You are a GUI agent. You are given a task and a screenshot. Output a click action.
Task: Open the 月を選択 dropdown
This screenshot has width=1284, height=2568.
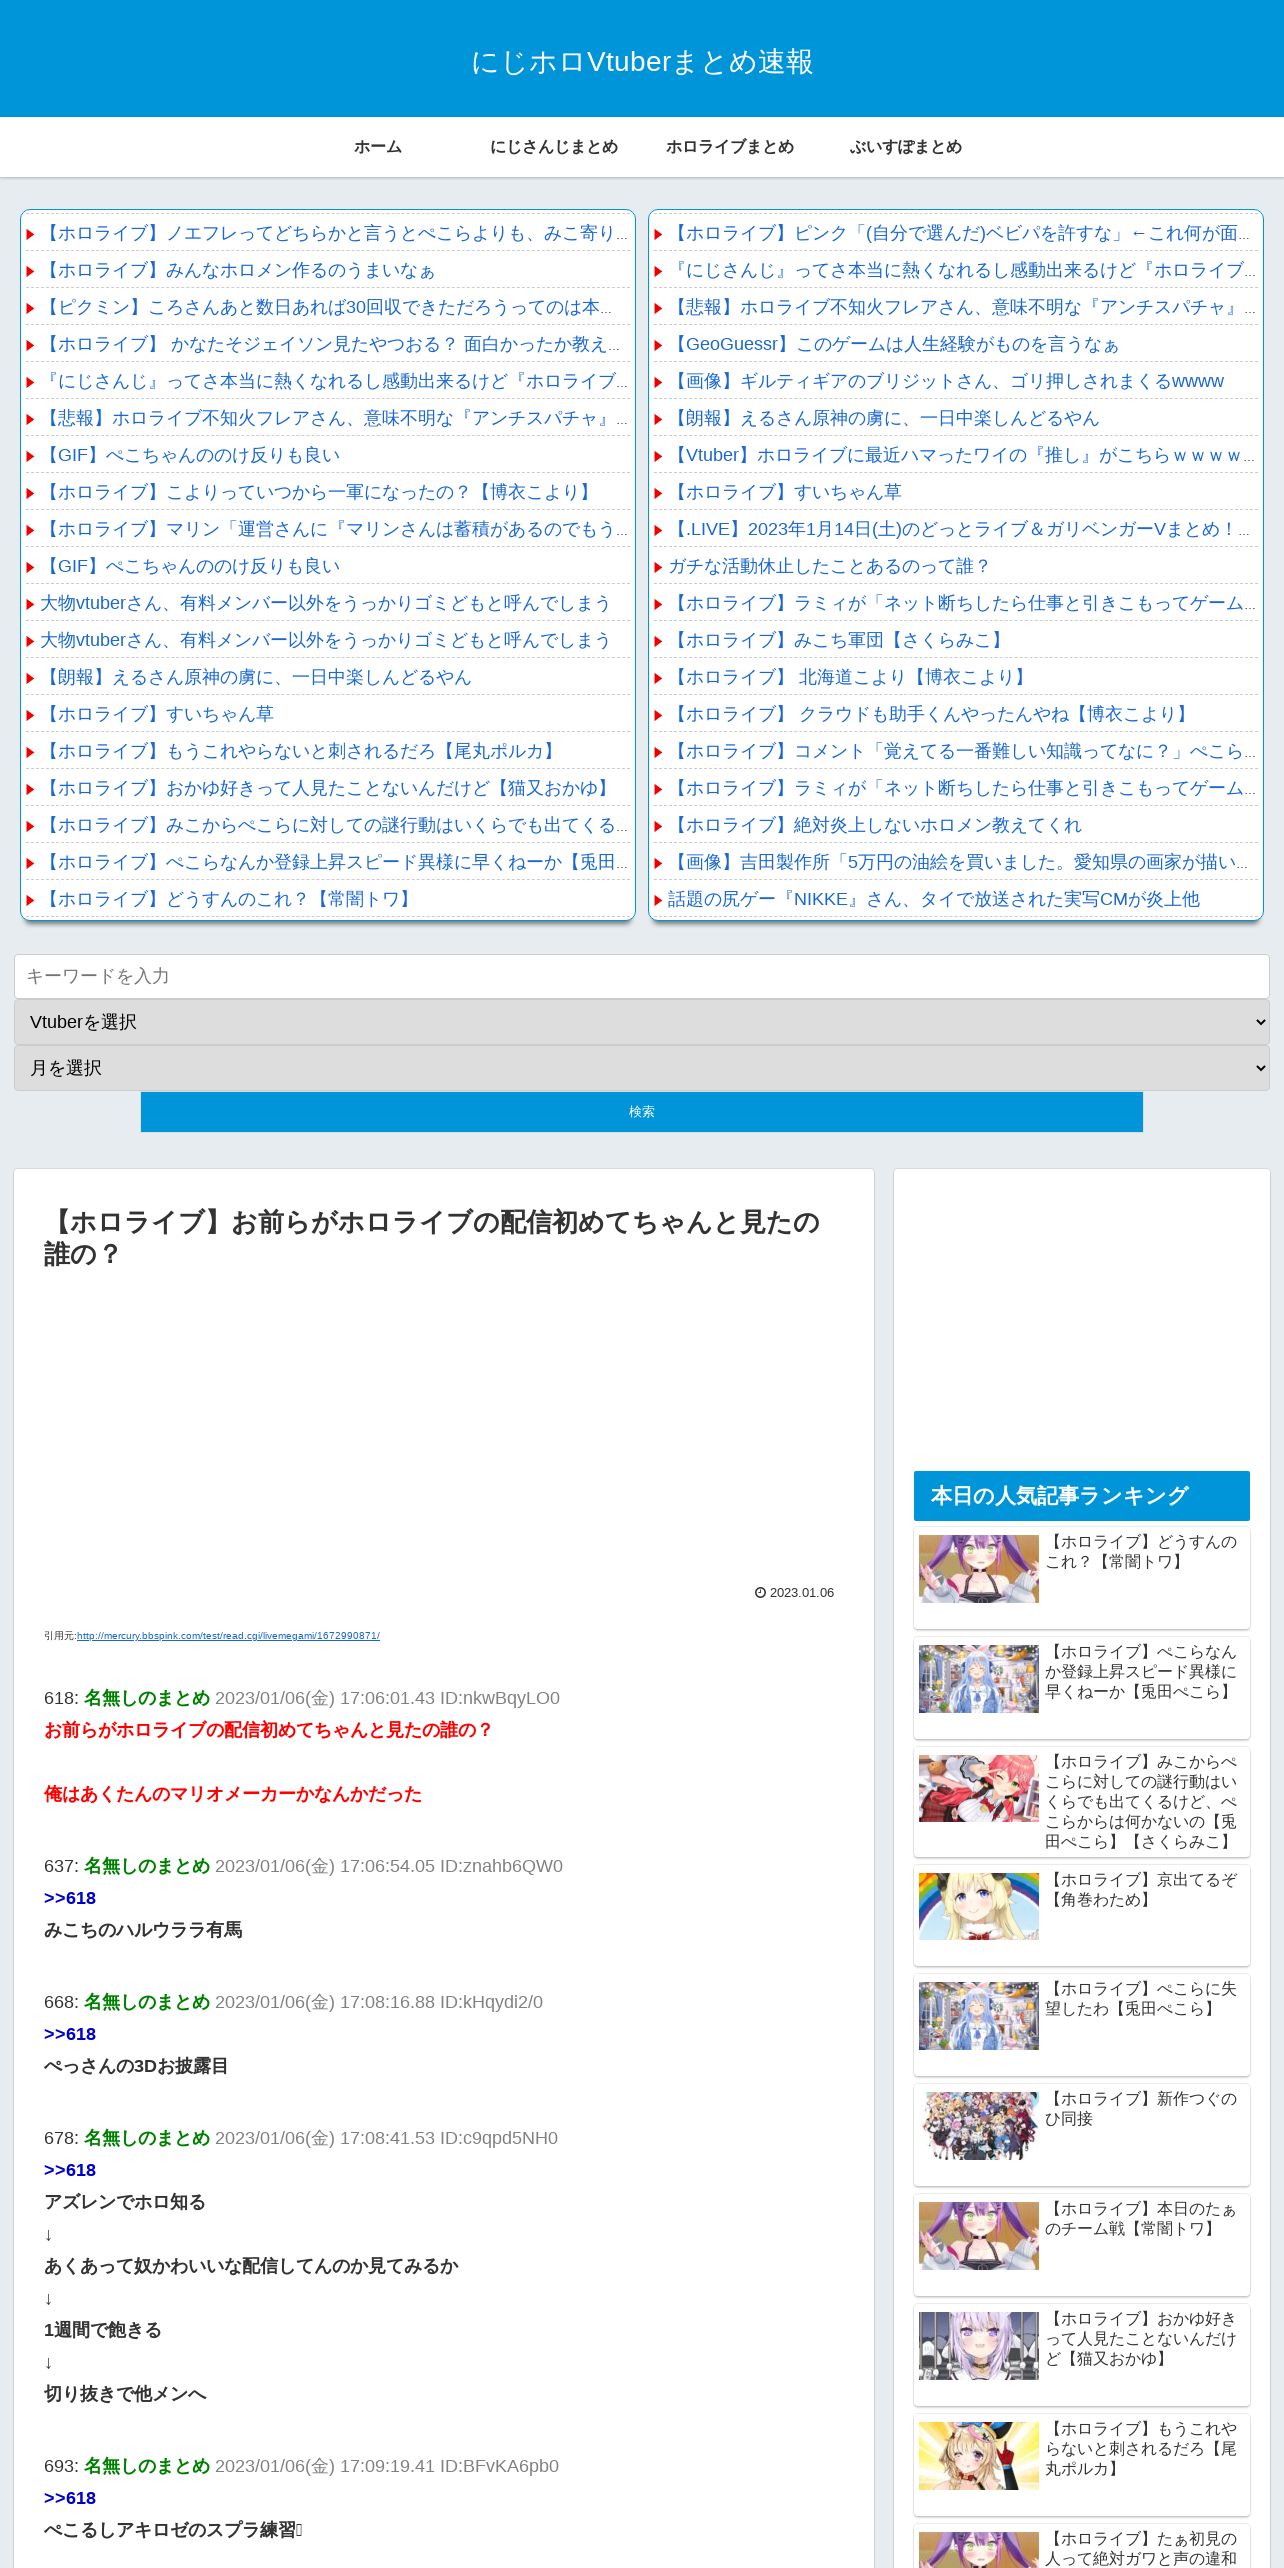tap(642, 1068)
